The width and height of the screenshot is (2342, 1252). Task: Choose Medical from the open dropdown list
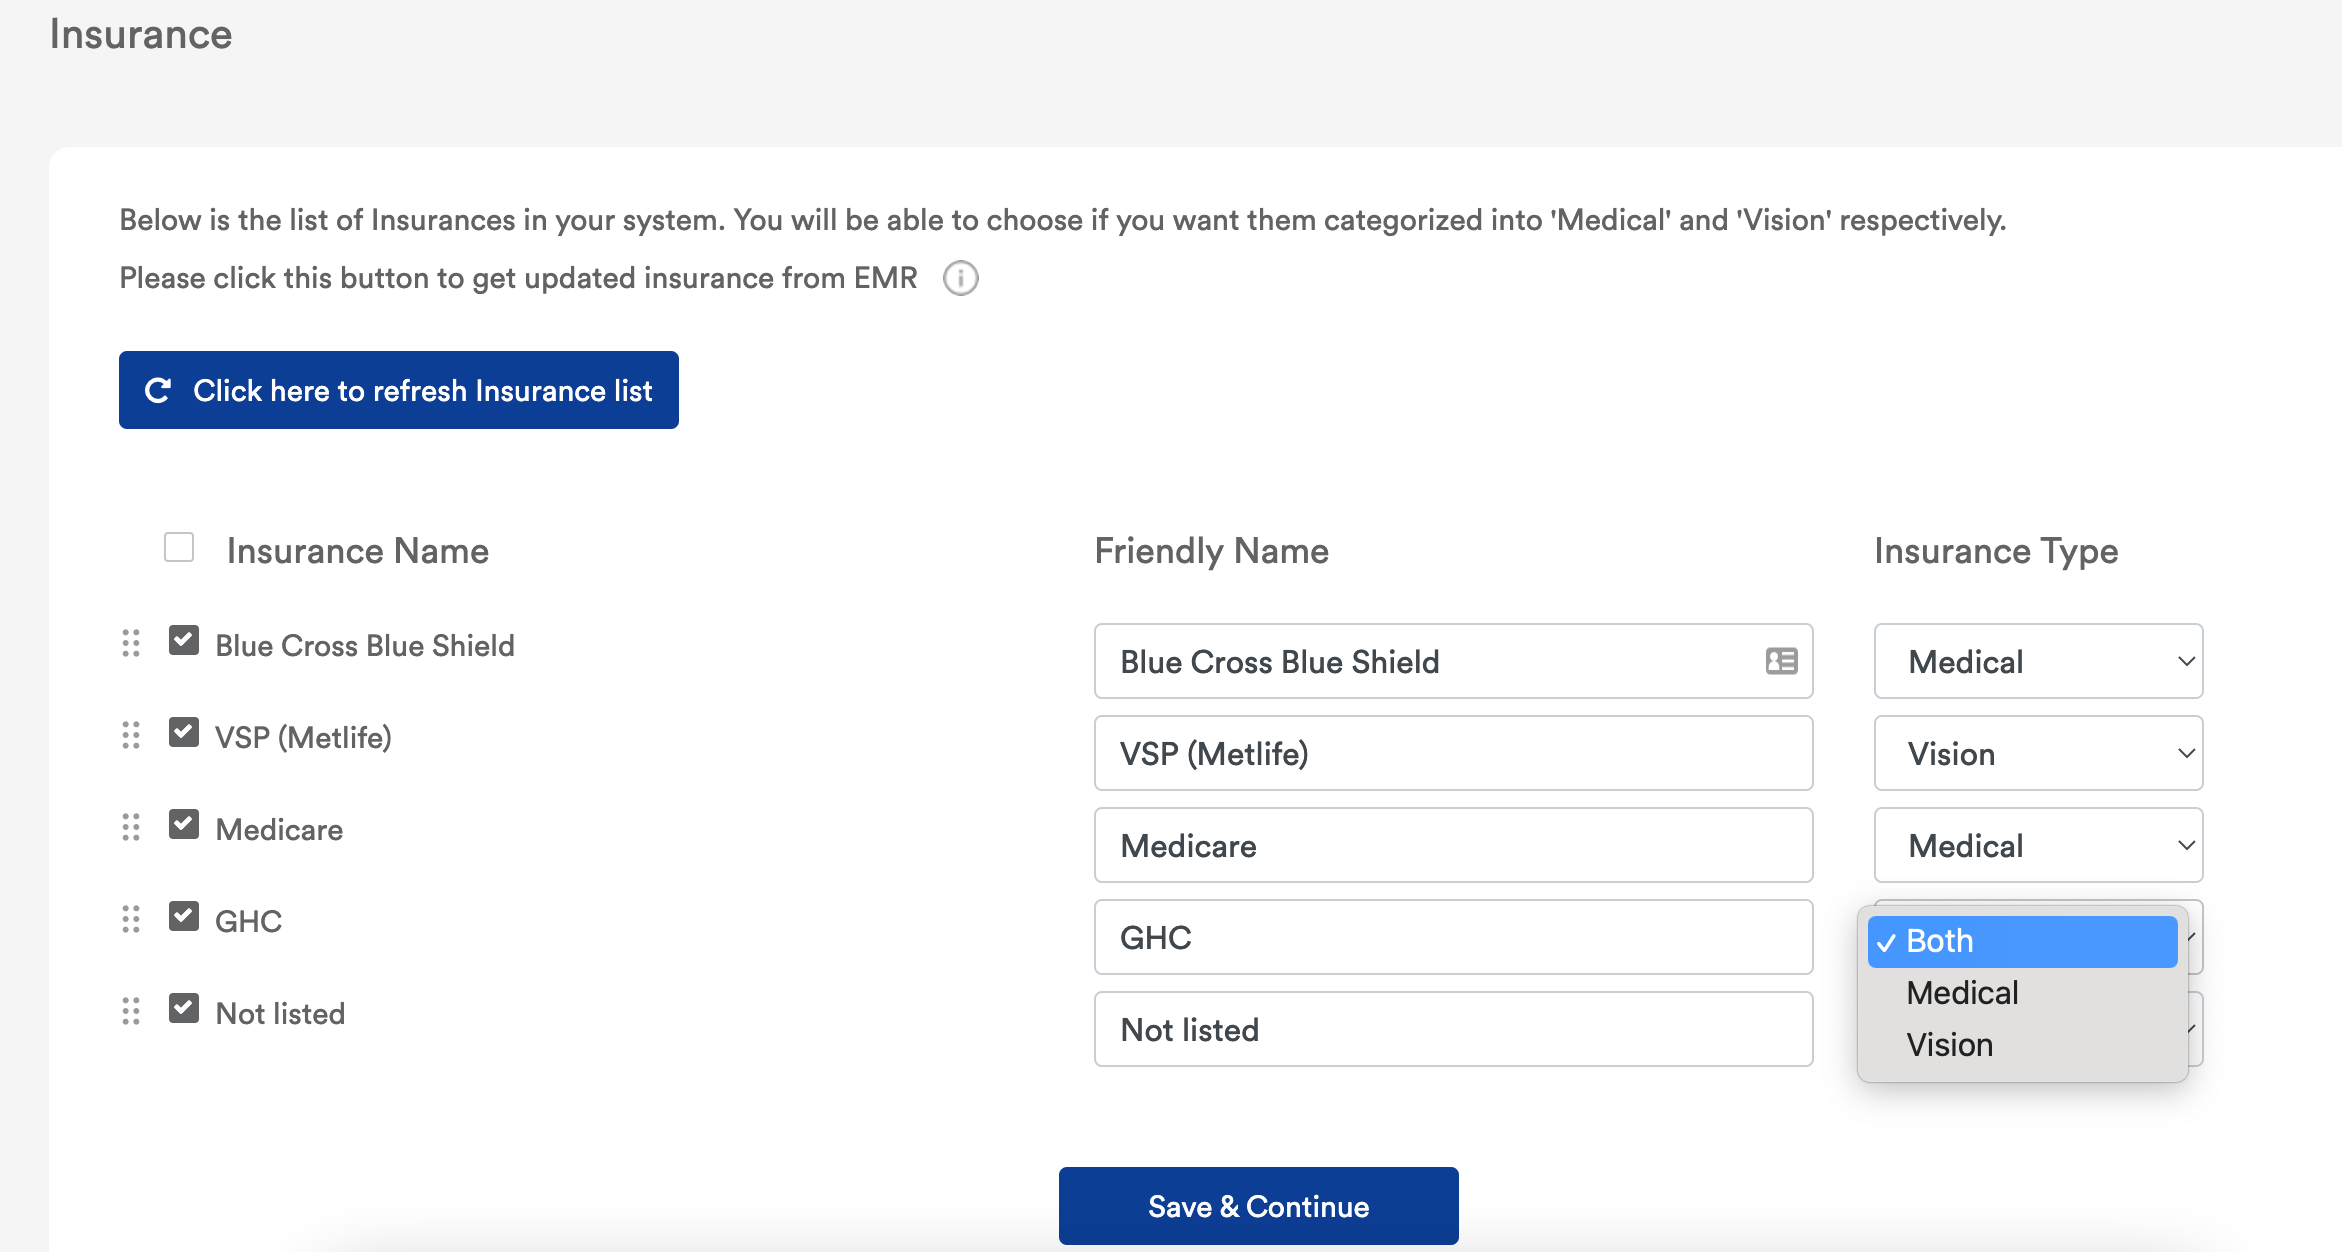pyautogui.click(x=1962, y=993)
